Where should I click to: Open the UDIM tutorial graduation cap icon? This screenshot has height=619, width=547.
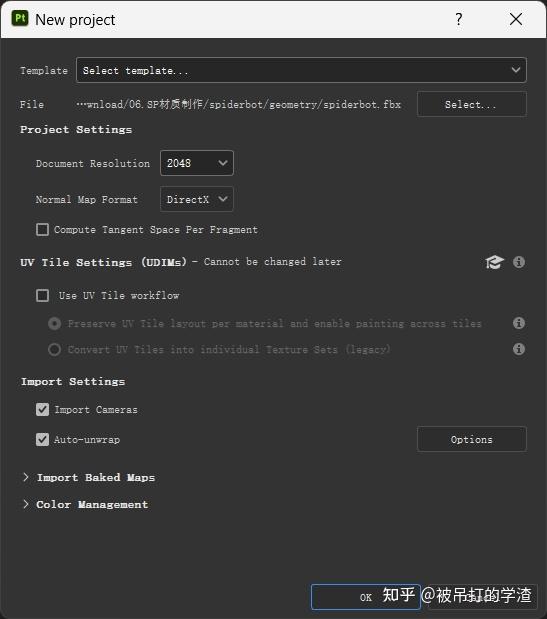[494, 262]
